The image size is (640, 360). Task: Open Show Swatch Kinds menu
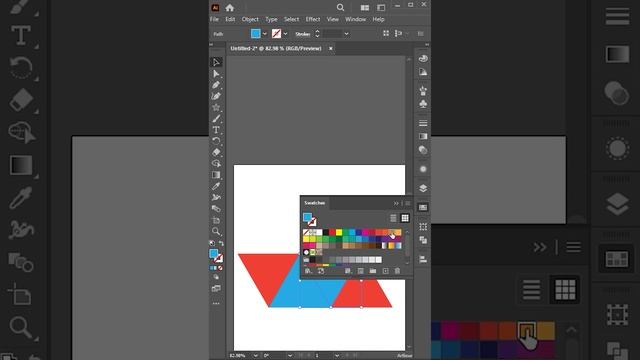(x=347, y=271)
